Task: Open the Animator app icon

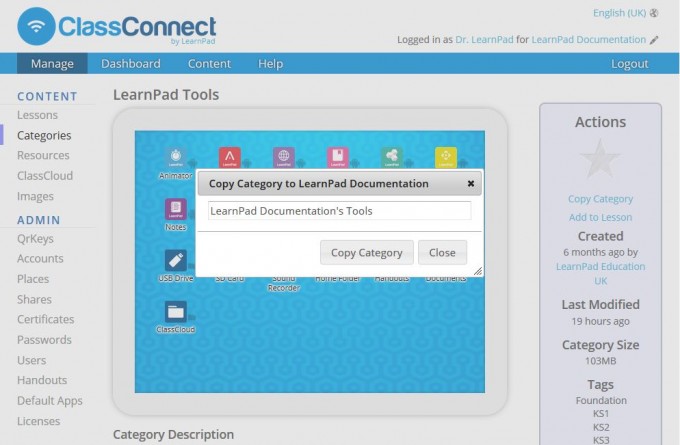Action: [x=176, y=157]
